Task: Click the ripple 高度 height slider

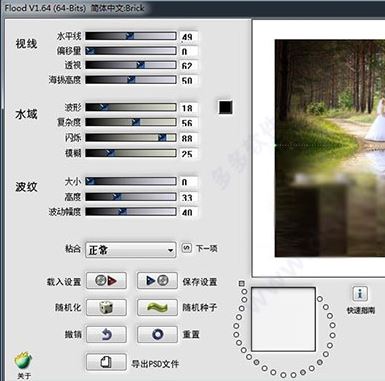Action: pos(131,196)
